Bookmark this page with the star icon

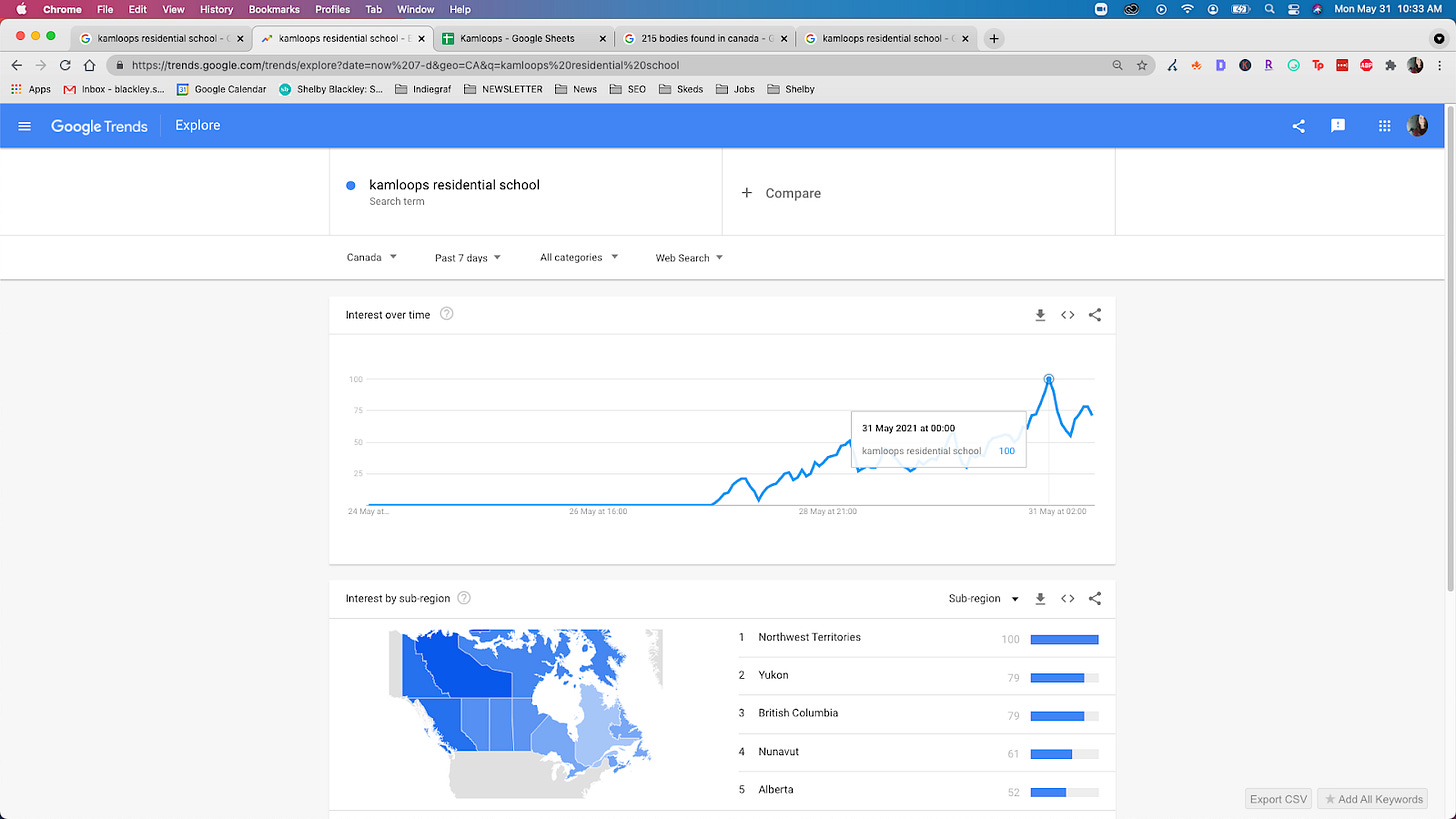[1142, 65]
